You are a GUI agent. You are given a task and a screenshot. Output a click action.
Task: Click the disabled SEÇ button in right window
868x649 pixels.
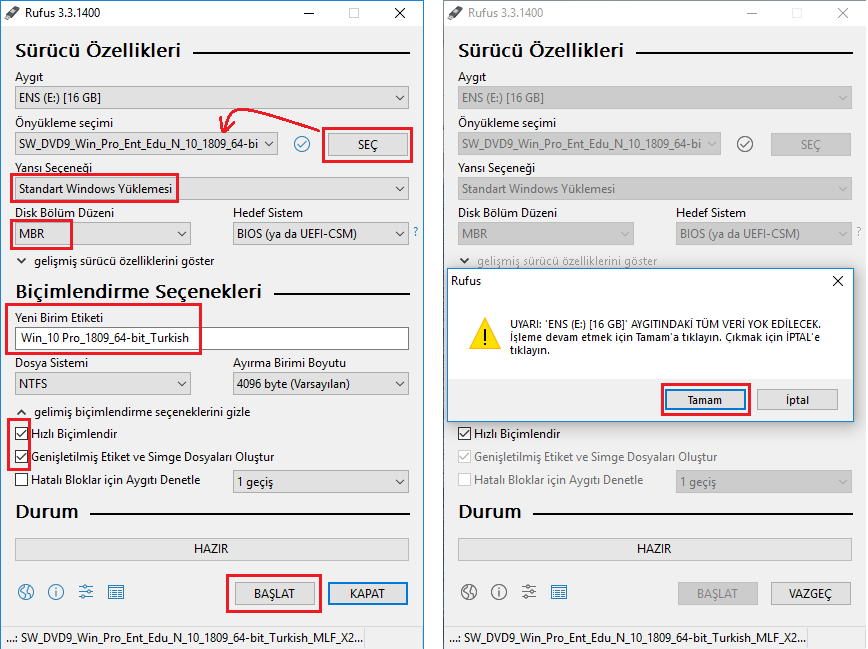tap(810, 145)
